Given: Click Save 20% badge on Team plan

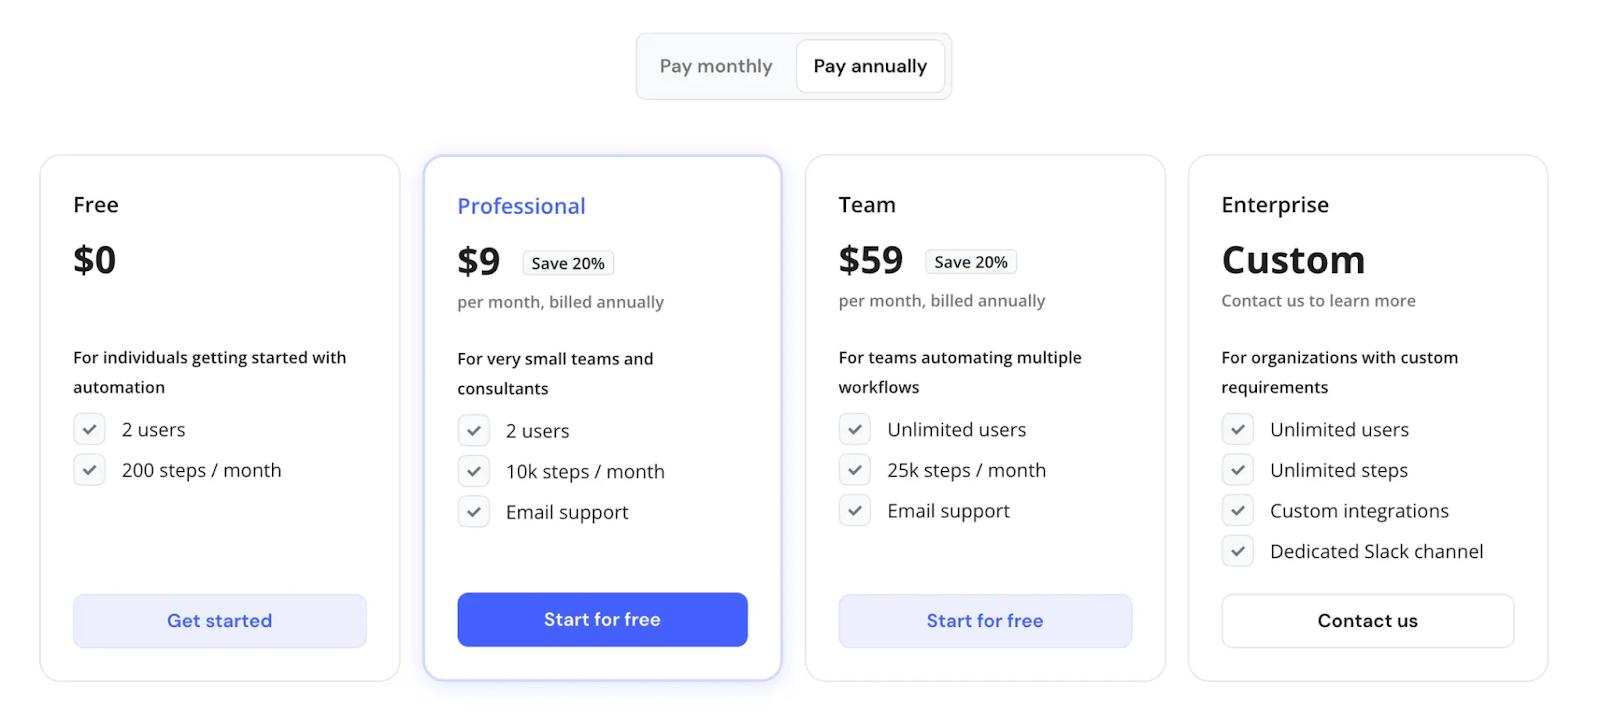Looking at the screenshot, I should pyautogui.click(x=971, y=262).
